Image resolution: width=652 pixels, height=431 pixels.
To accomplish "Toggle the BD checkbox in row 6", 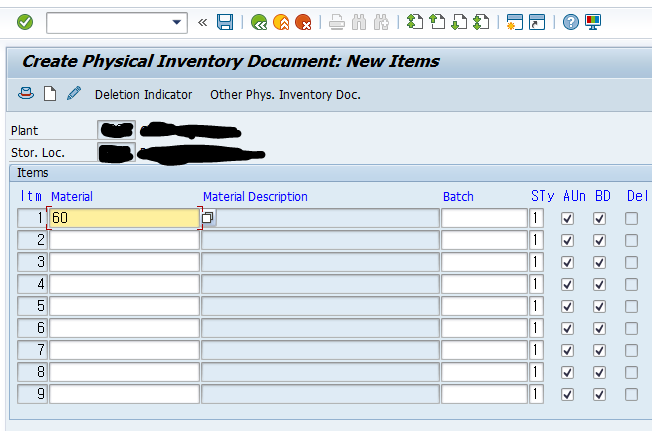I will [599, 329].
